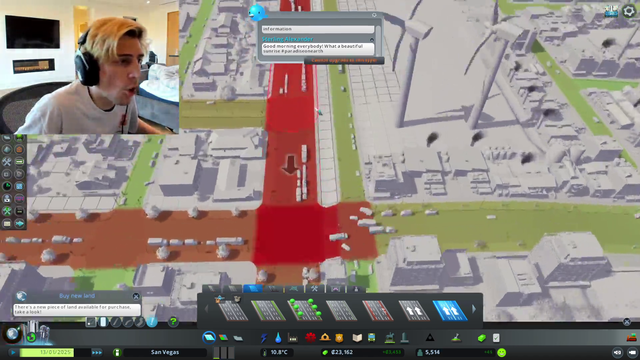640x360 pixels.
Task: Switch to the intersections roads tab
Action: [294, 289]
